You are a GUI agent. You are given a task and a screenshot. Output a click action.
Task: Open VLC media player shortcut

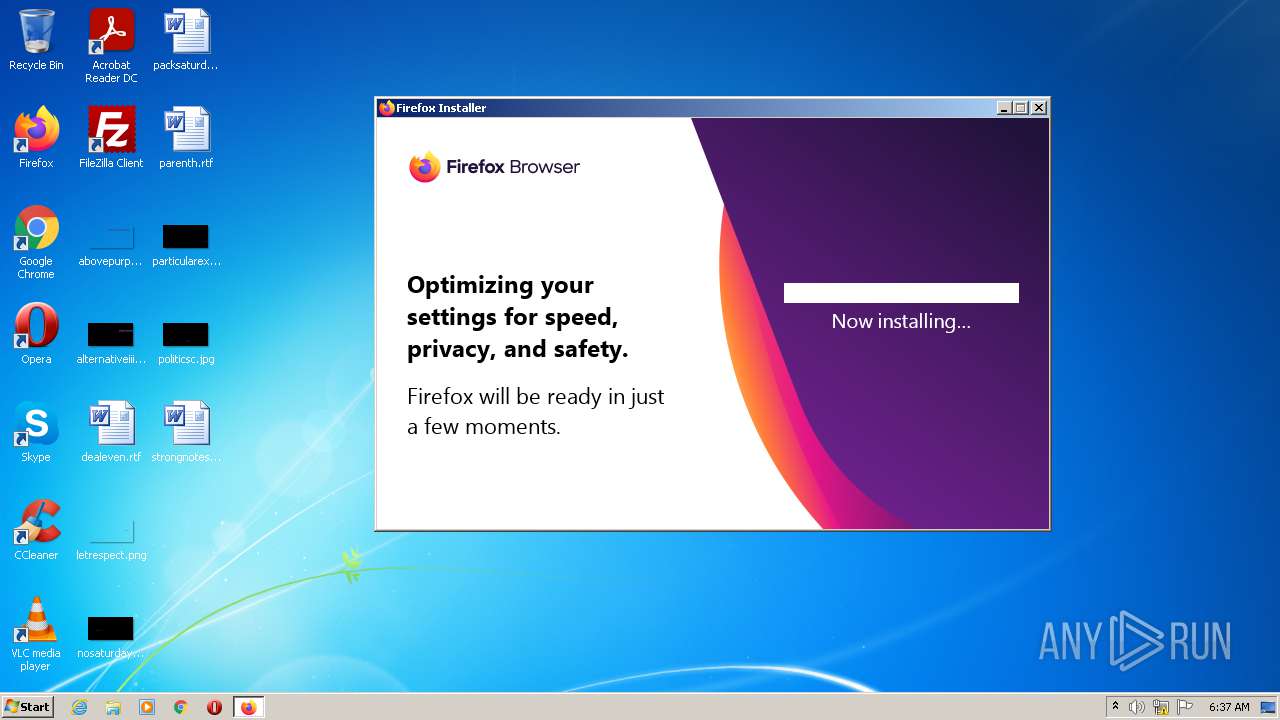(x=36, y=634)
